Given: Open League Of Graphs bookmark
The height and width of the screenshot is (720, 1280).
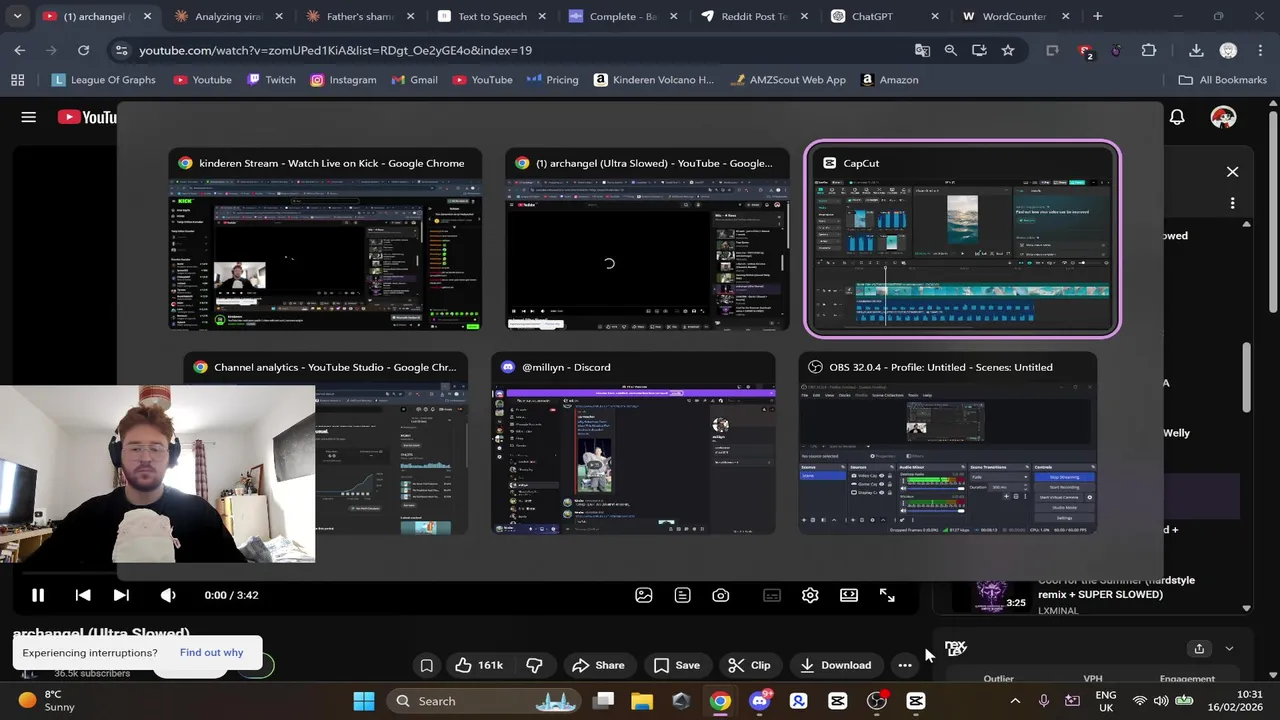Looking at the screenshot, I should 103,80.
